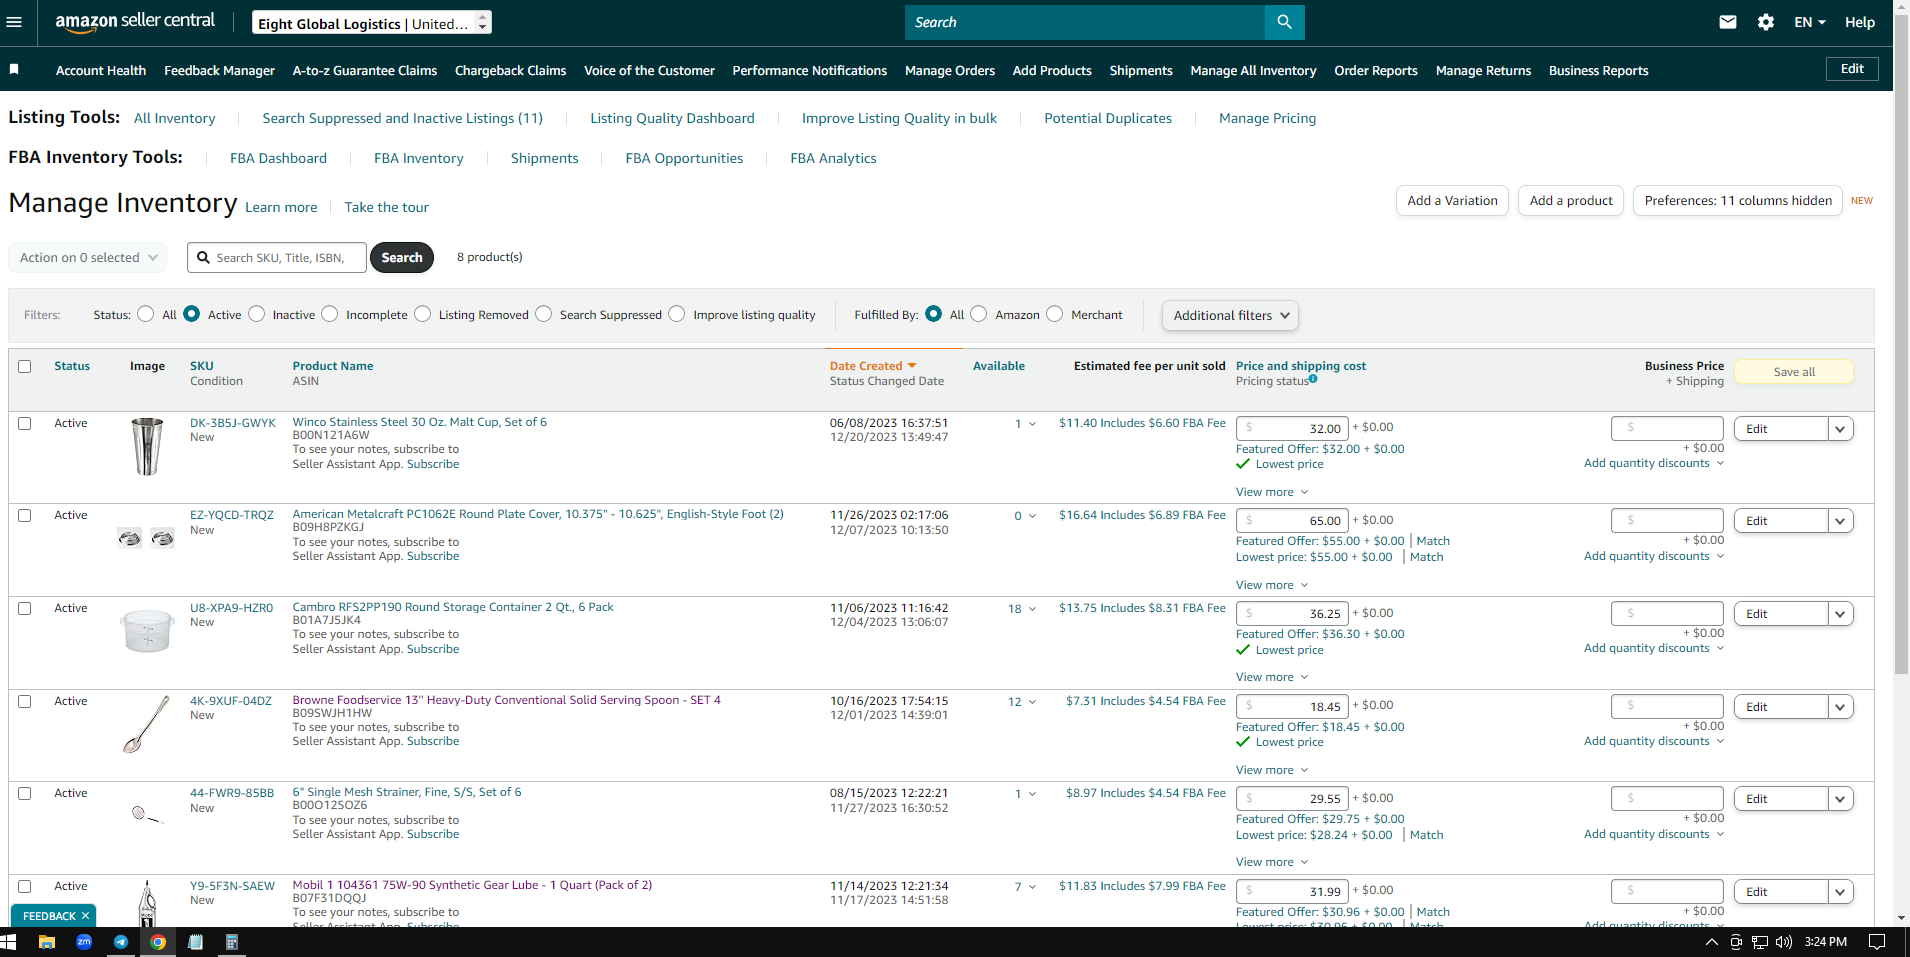Click the Add a Variation button

click(1452, 200)
